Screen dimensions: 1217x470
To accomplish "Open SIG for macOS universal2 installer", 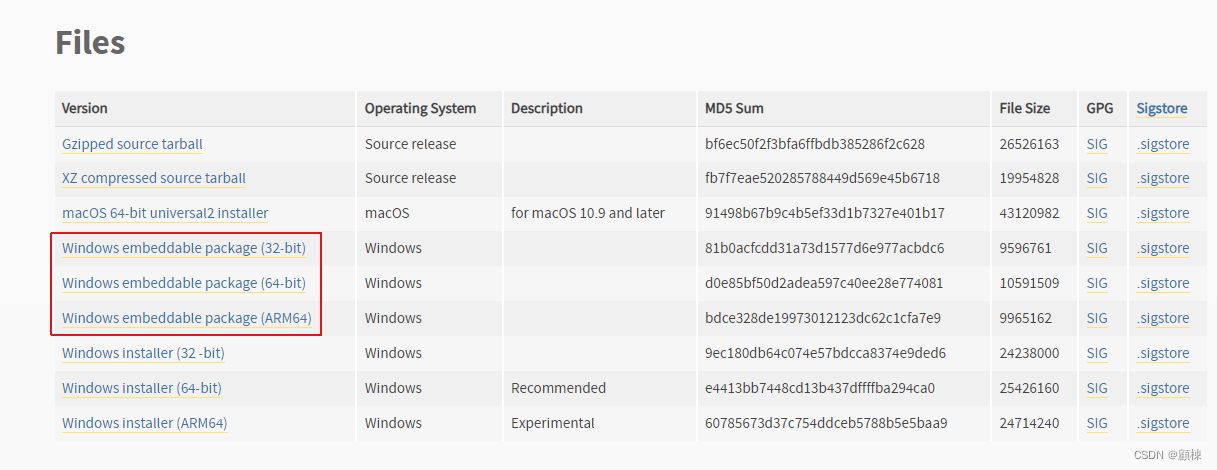I will (1097, 213).
